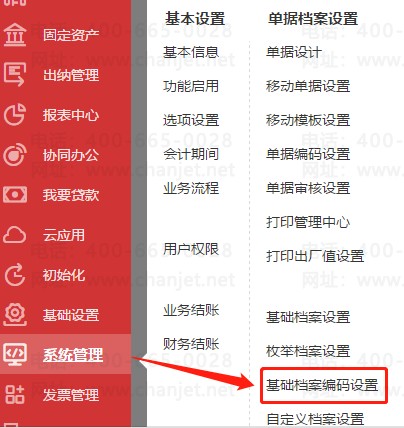The width and height of the screenshot is (404, 428).
Task: Click the 初始化 refresh icon
Action: tap(15, 275)
